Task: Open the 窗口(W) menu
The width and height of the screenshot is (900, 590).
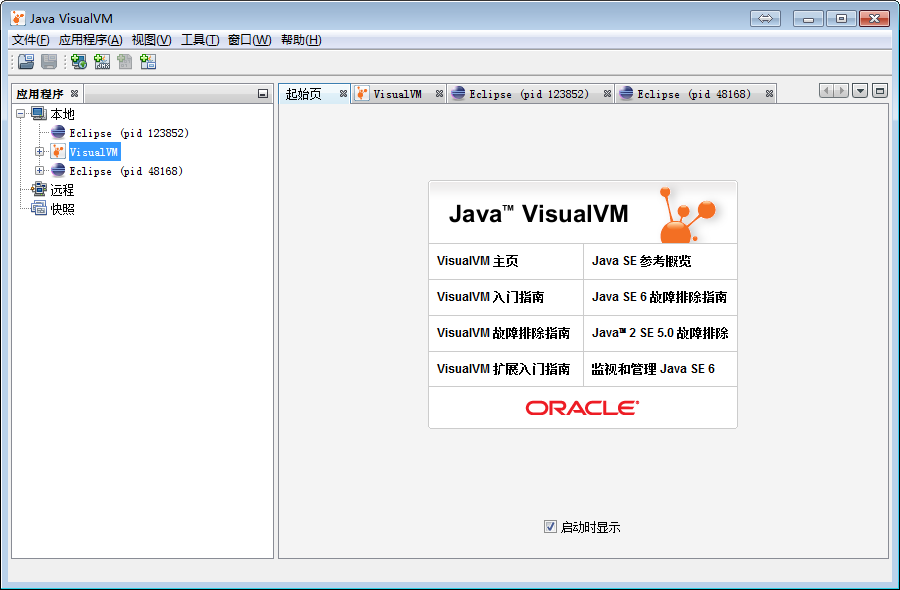Action: pyautogui.click(x=250, y=40)
